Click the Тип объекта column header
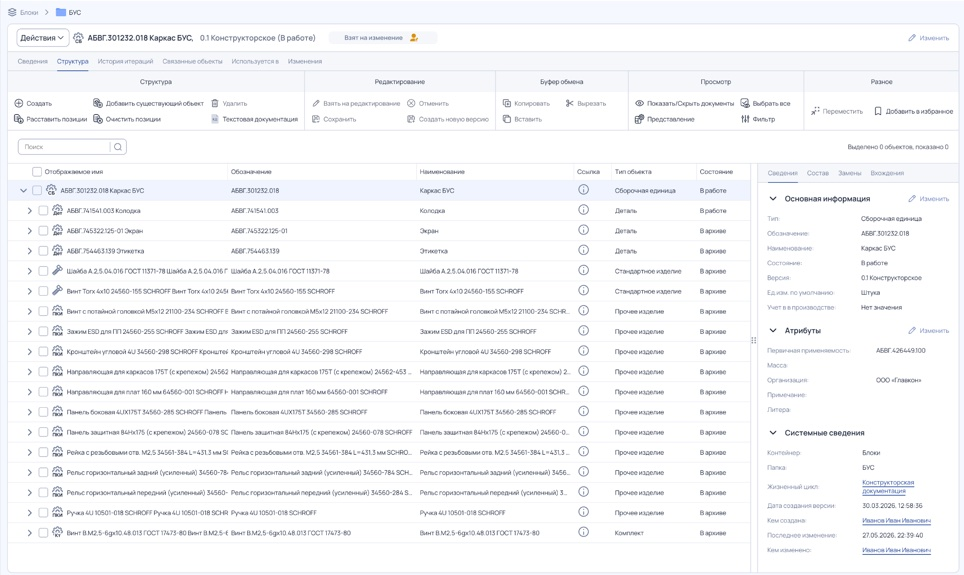This screenshot has width=964, height=575. (633, 172)
